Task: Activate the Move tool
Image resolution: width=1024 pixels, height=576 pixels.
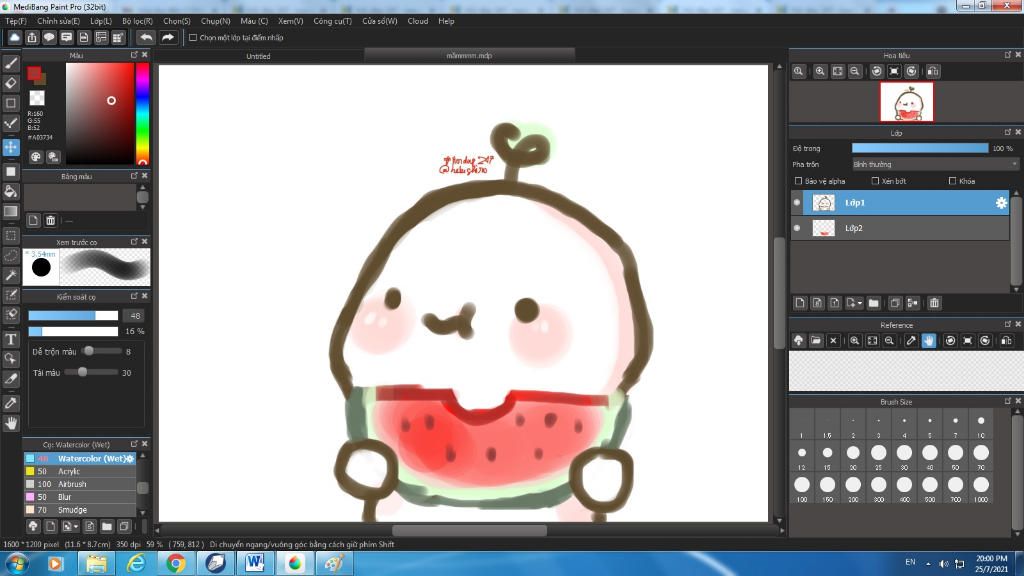Action: 11,147
